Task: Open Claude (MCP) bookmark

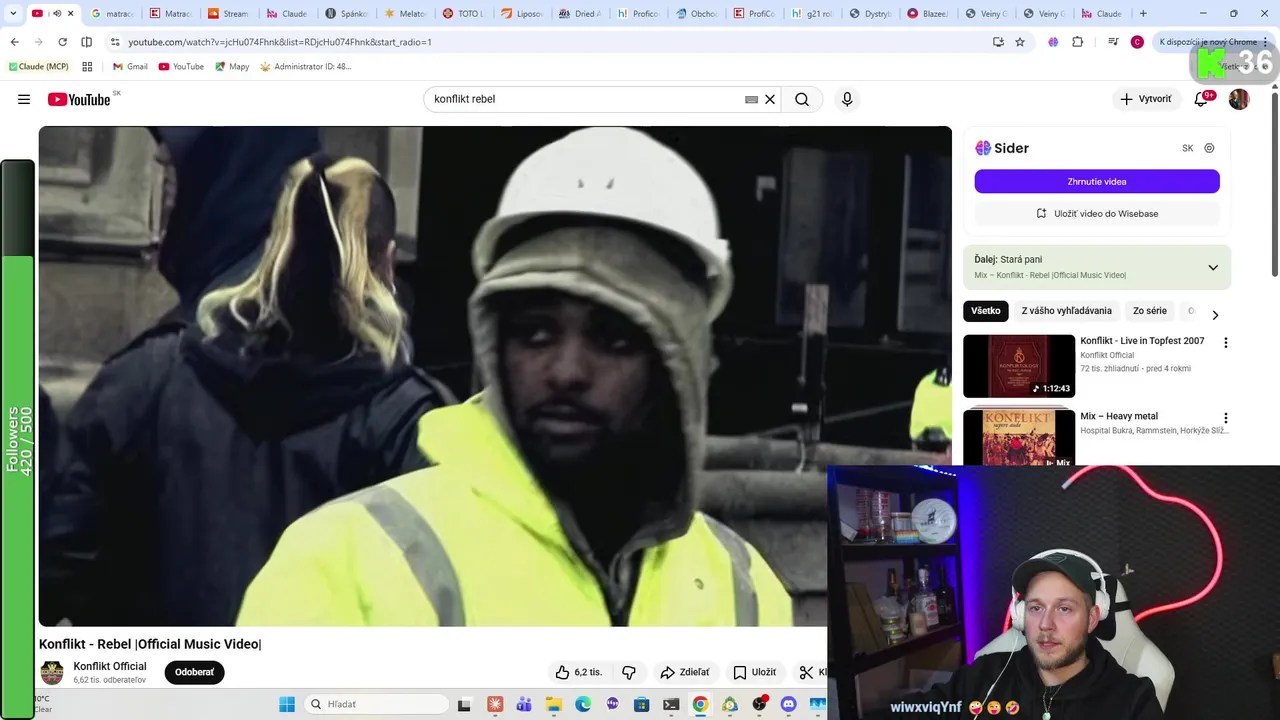Action: [x=38, y=67]
